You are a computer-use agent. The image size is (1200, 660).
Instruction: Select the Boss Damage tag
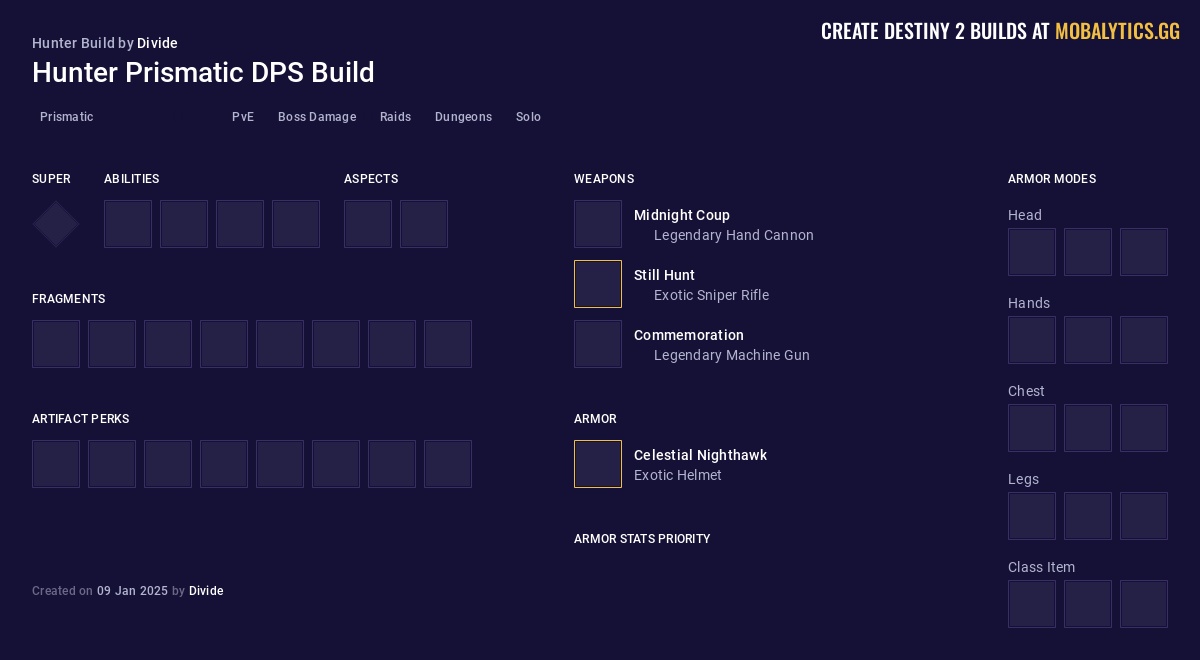click(x=317, y=117)
